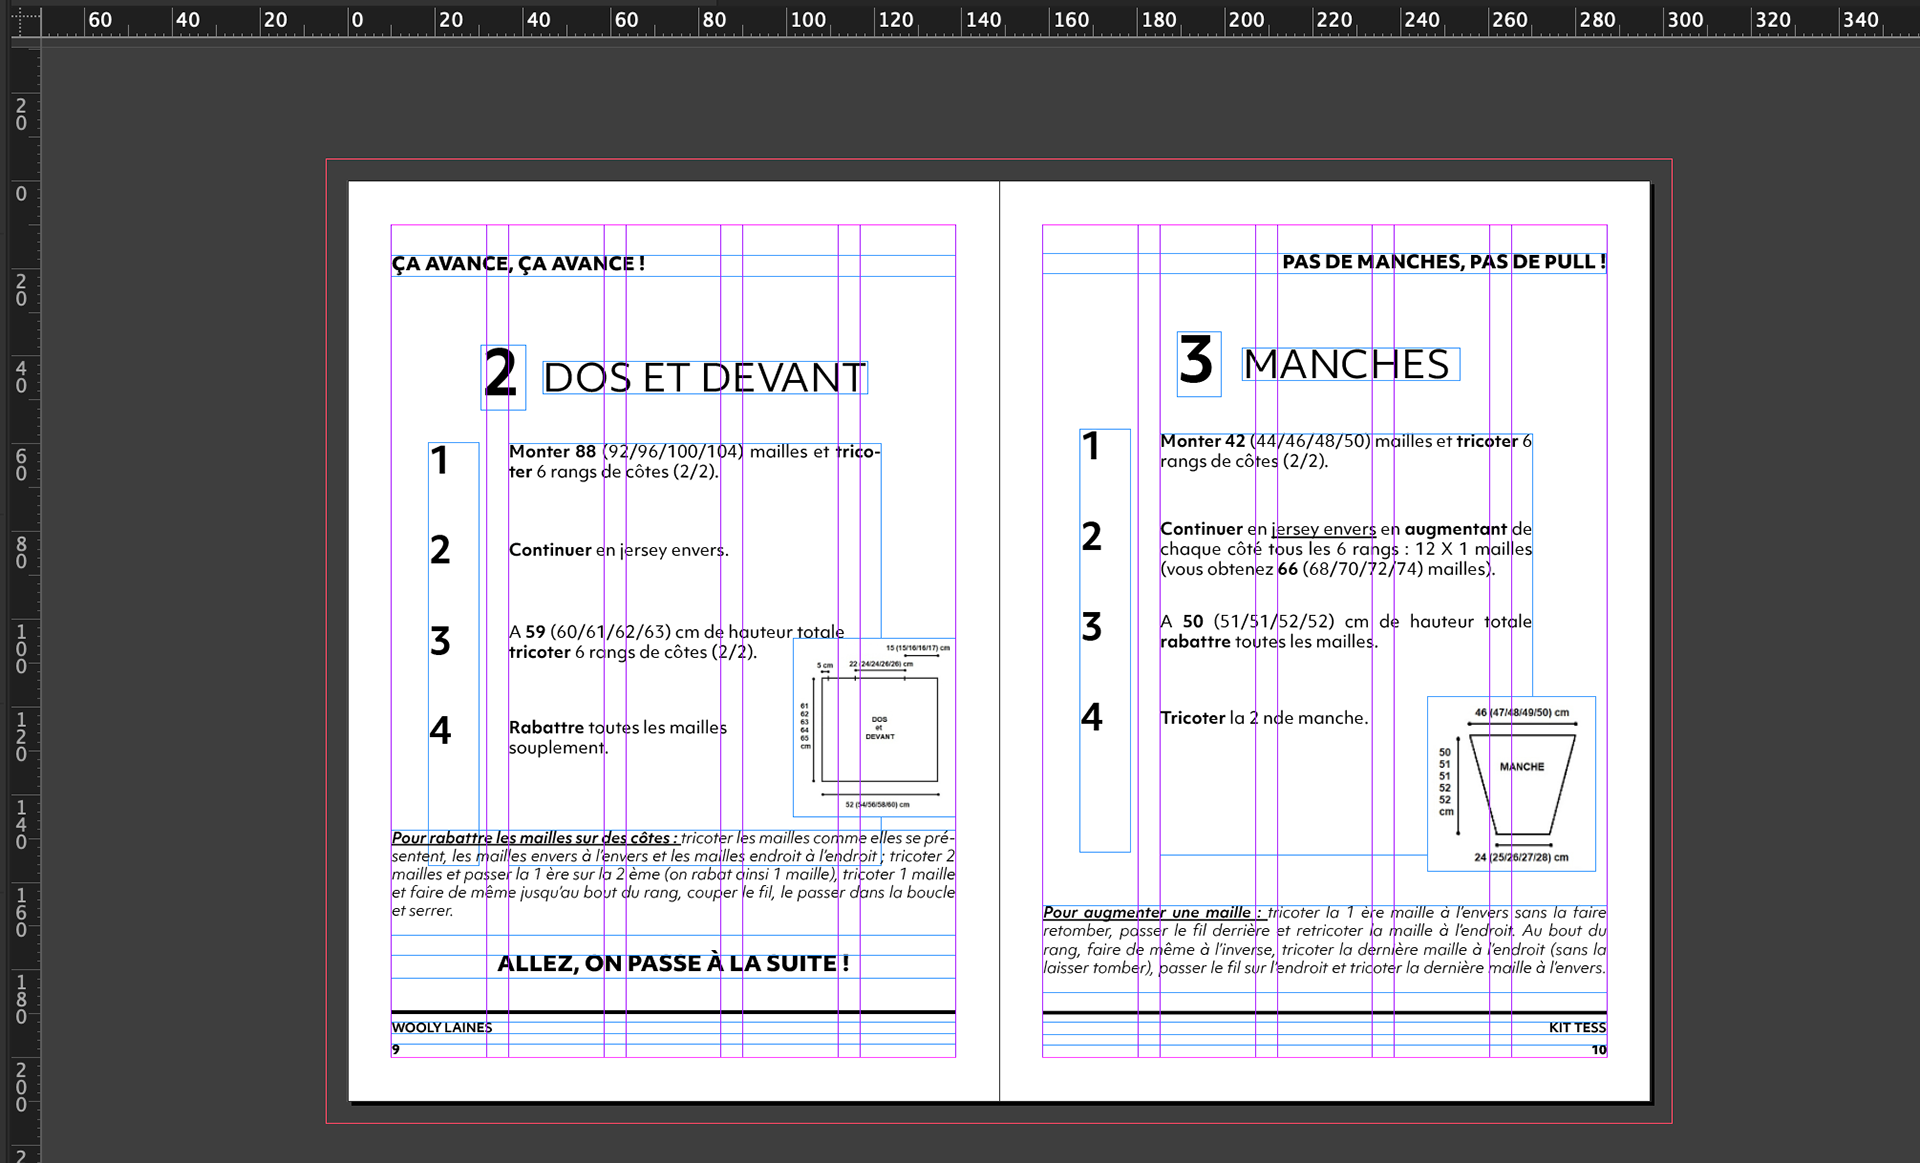Click the "Monter 42 (44/46/48/50)" paragraph
The height and width of the screenshot is (1163, 1920).
click(x=1346, y=451)
